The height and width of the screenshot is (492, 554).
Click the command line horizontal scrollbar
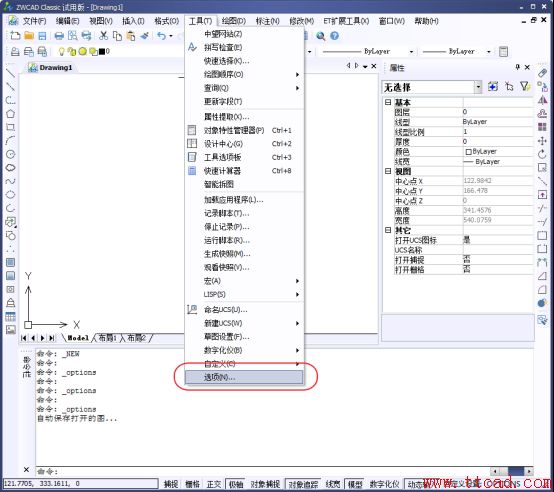[511, 471]
